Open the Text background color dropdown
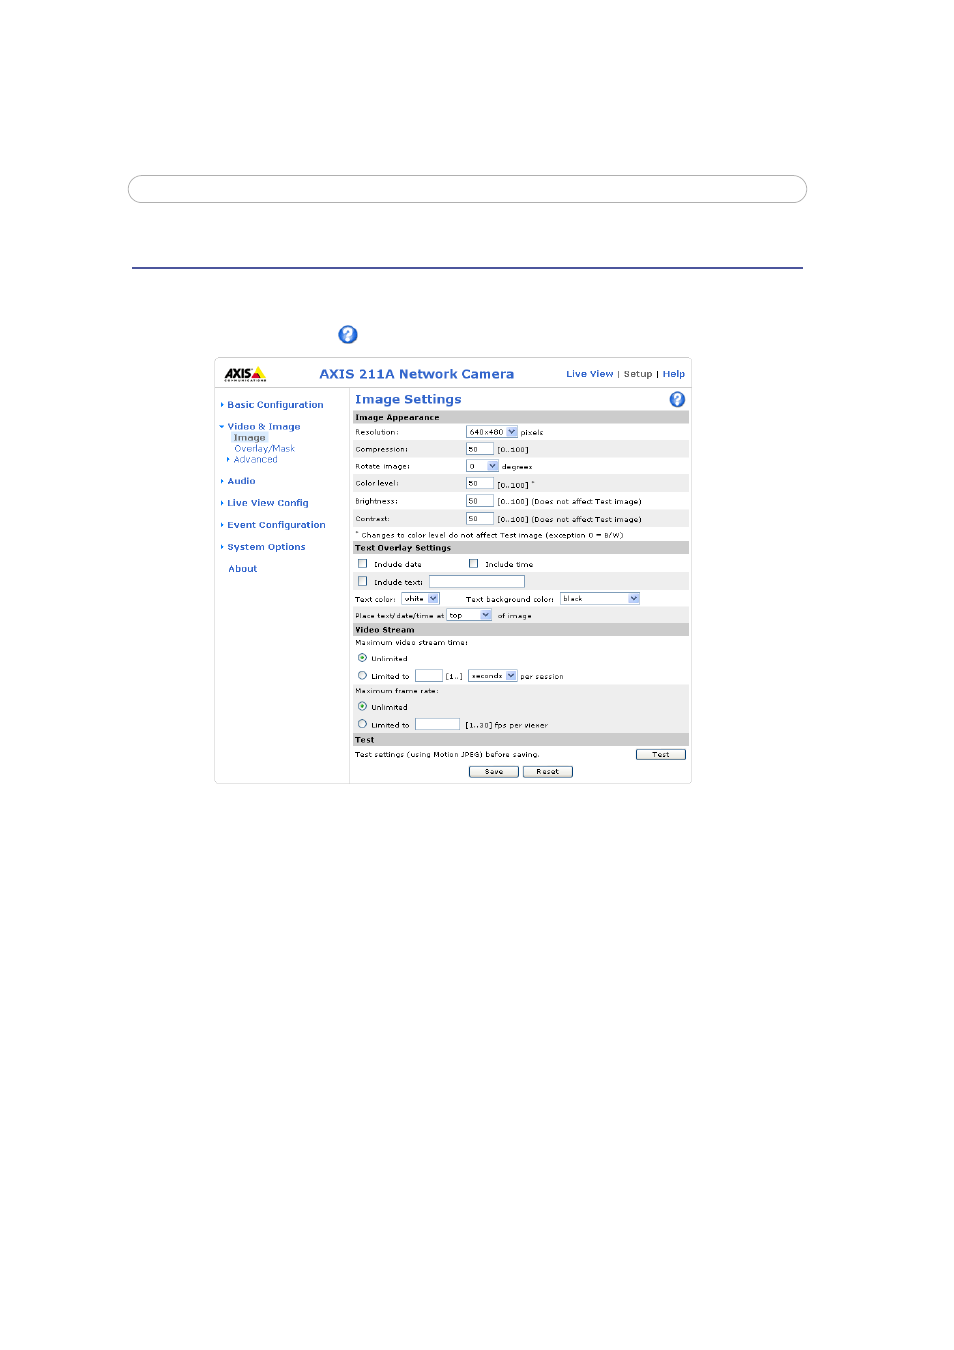 click(x=600, y=598)
